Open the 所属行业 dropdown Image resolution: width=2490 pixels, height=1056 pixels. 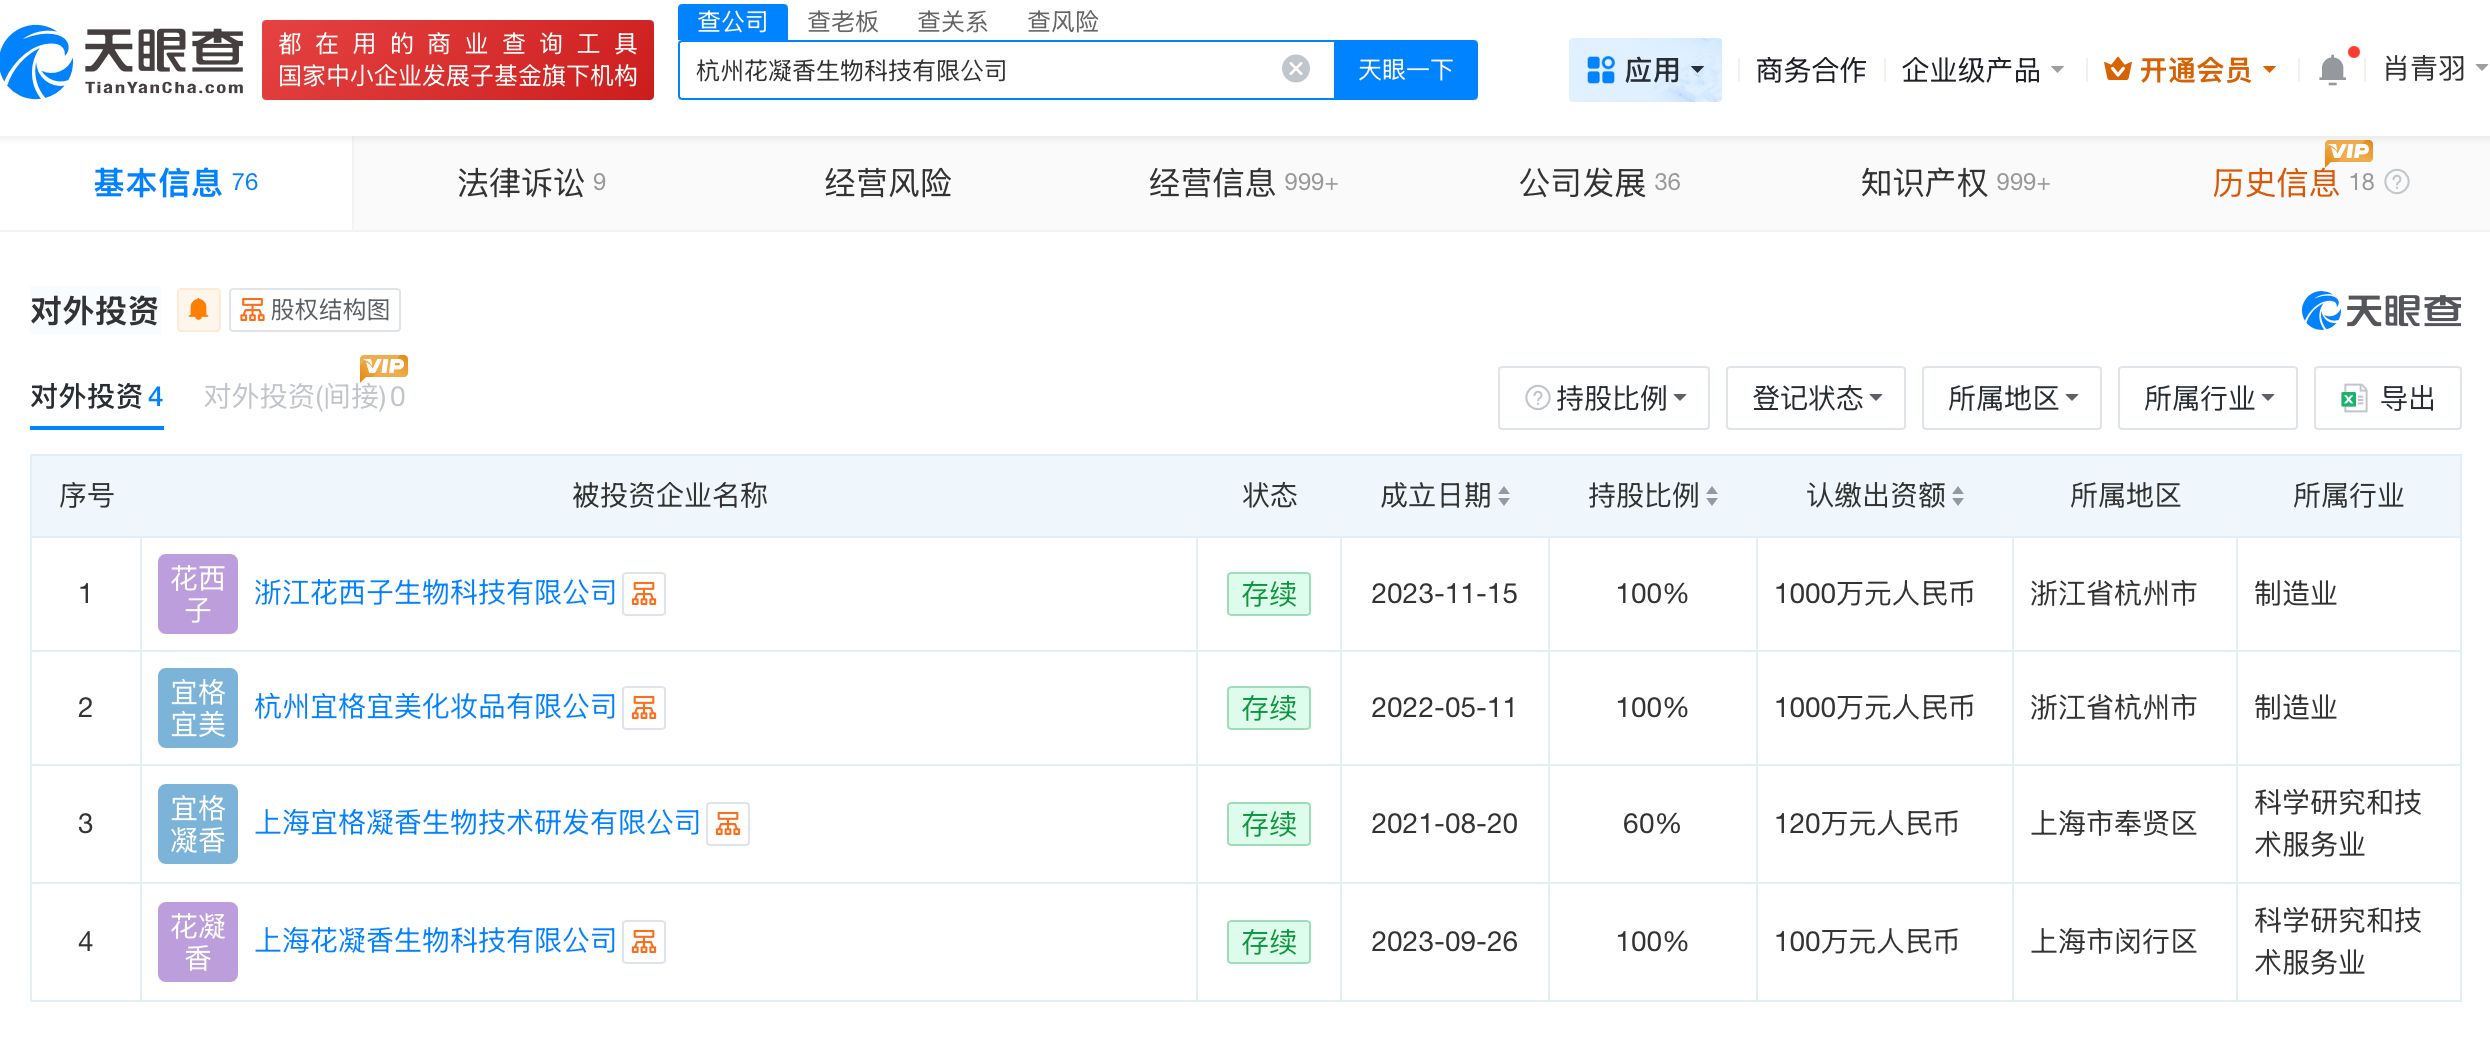pyautogui.click(x=2206, y=397)
